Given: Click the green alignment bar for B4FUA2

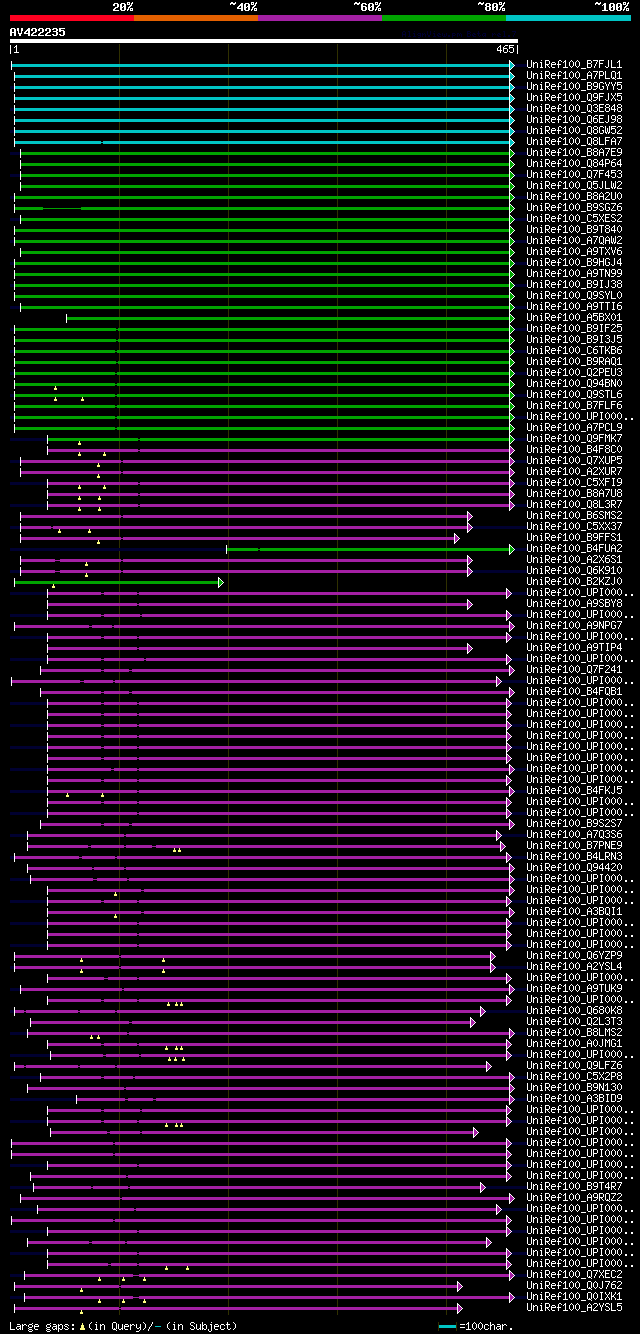Looking at the screenshot, I should [x=371, y=549].
